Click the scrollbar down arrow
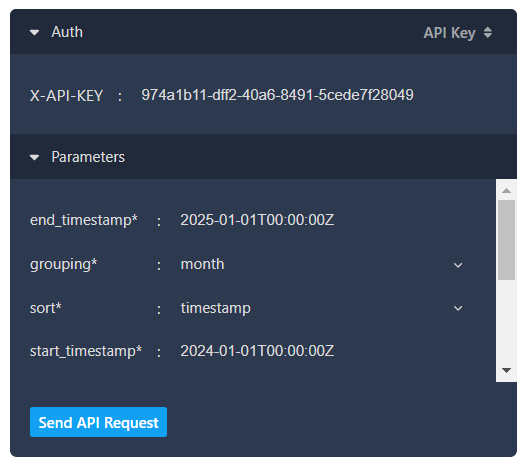The image size is (525, 464). pos(506,370)
